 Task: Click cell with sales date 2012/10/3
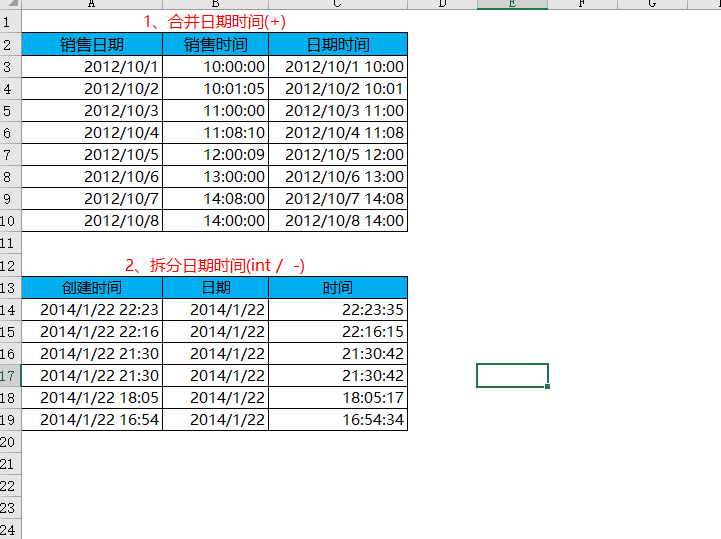pyautogui.click(x=92, y=111)
